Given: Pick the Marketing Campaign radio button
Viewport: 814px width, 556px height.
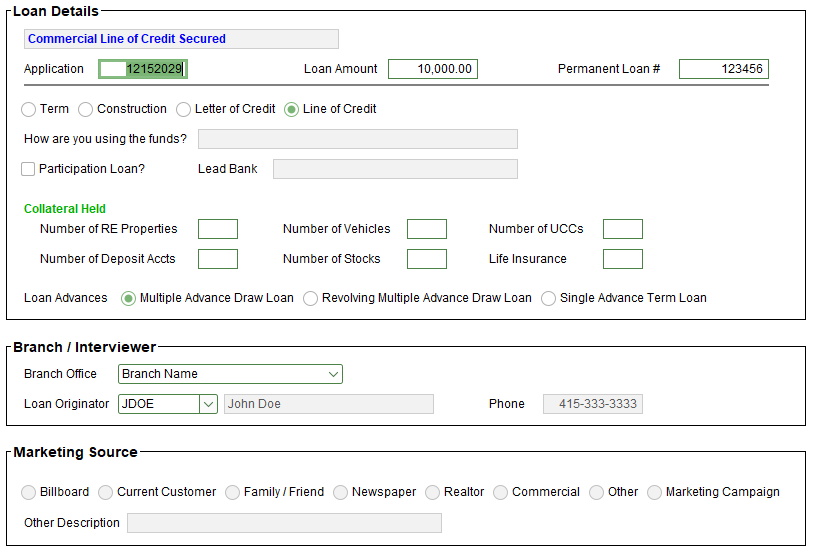Looking at the screenshot, I should click(655, 492).
